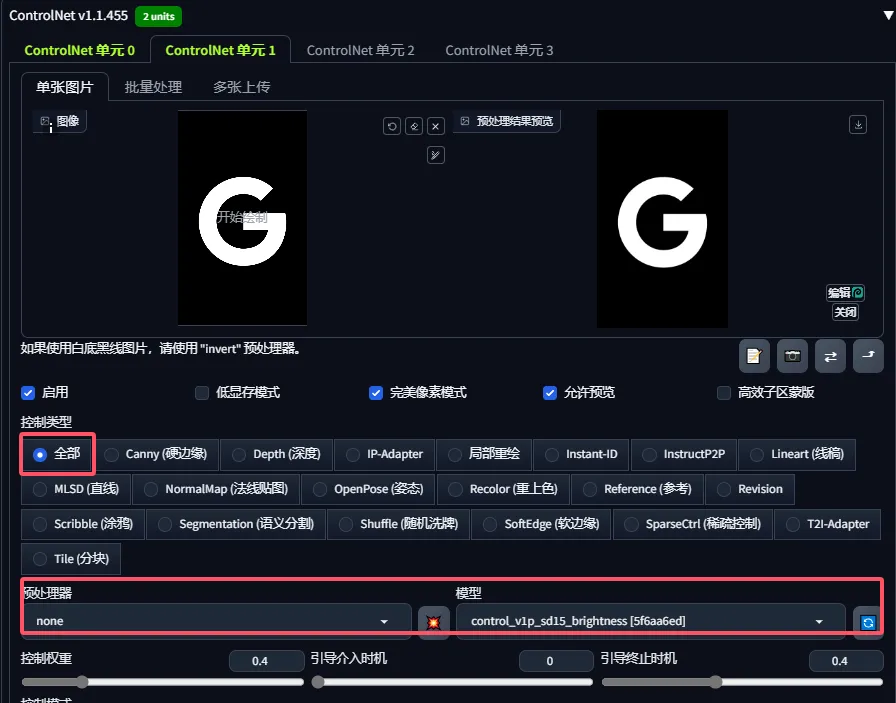Run the preprocessor with the explosion icon
The image size is (896, 703).
coord(434,621)
